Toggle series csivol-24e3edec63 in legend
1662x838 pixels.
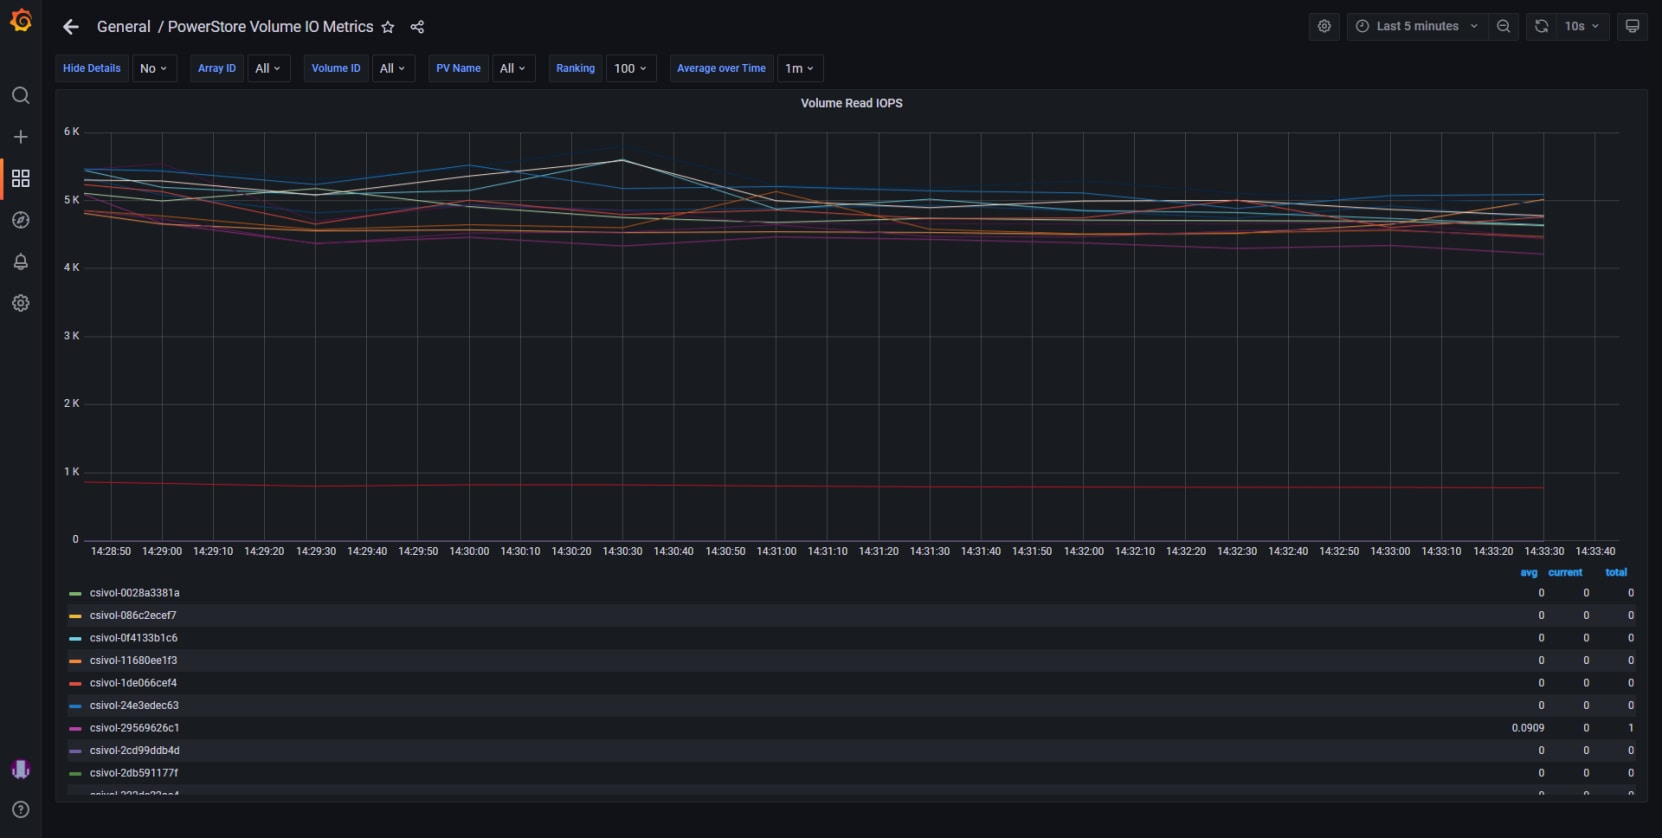tap(134, 706)
